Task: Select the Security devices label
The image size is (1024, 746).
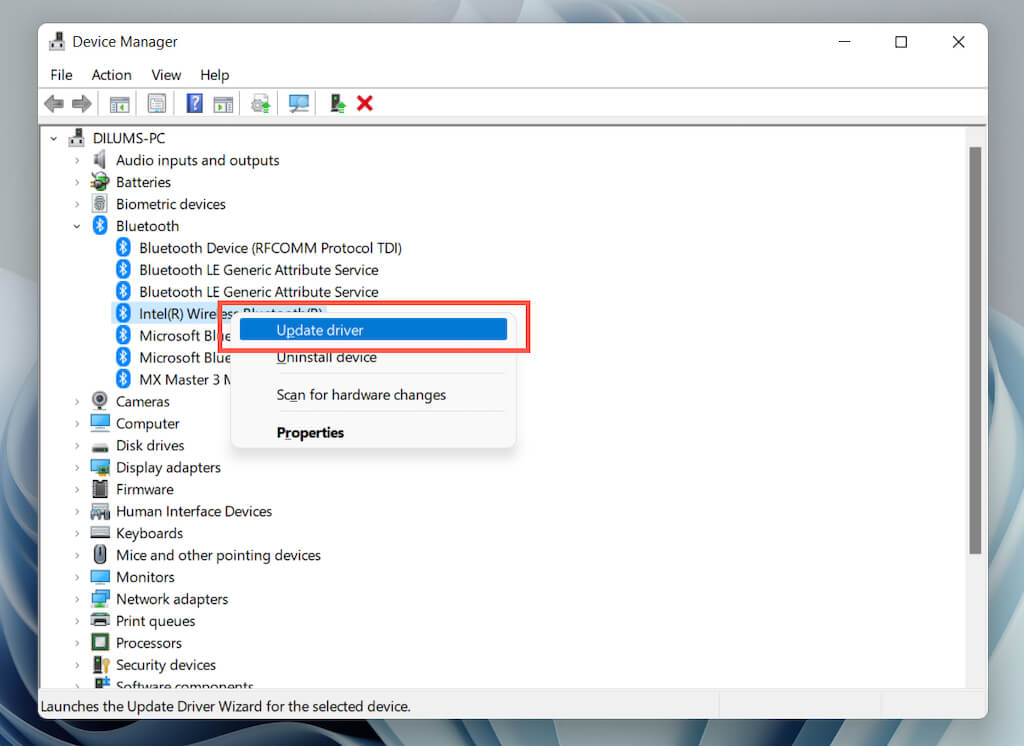Action: pyautogui.click(x=166, y=664)
